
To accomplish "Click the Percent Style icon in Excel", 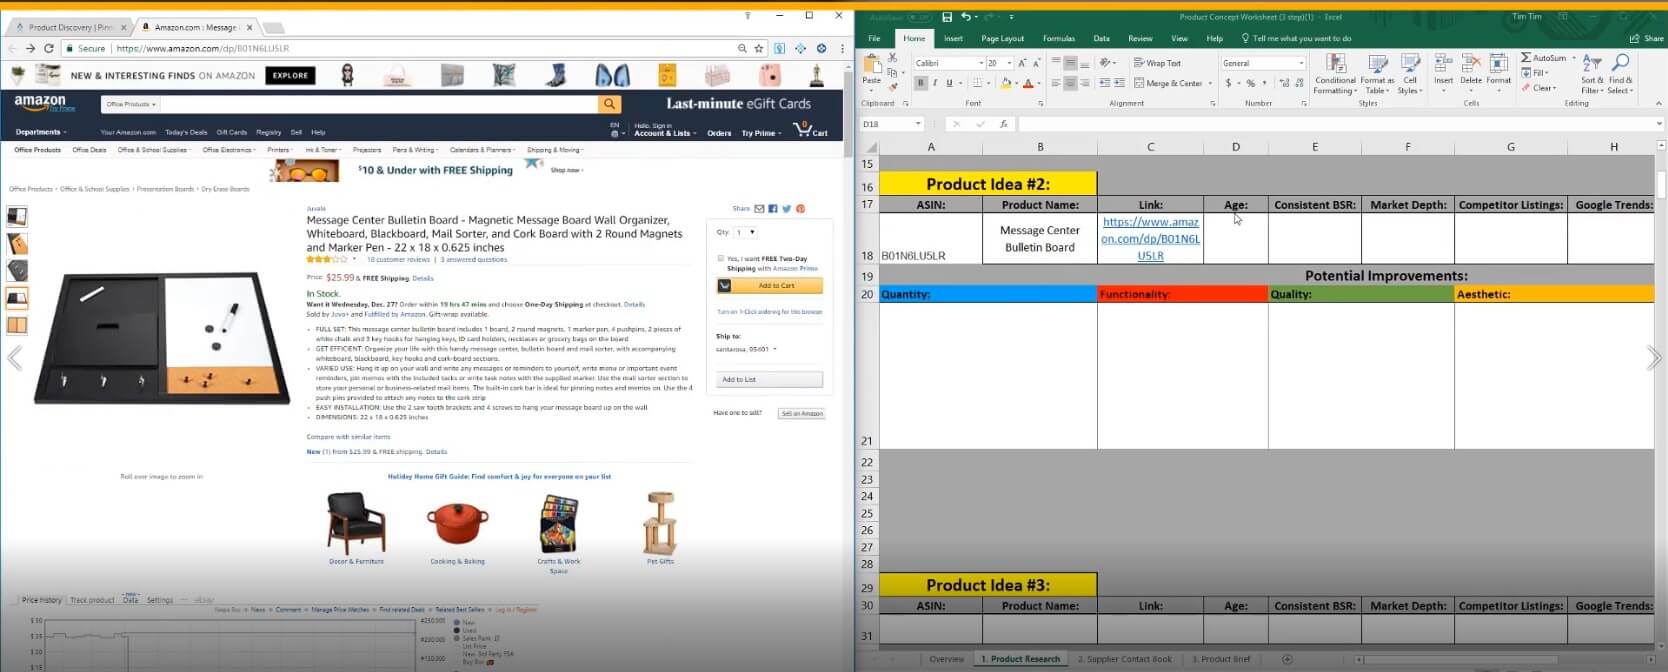I will pos(1250,83).
